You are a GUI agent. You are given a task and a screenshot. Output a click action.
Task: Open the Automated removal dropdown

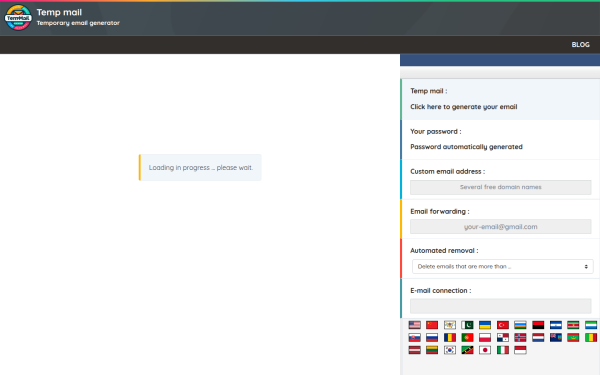pyautogui.click(x=502, y=266)
